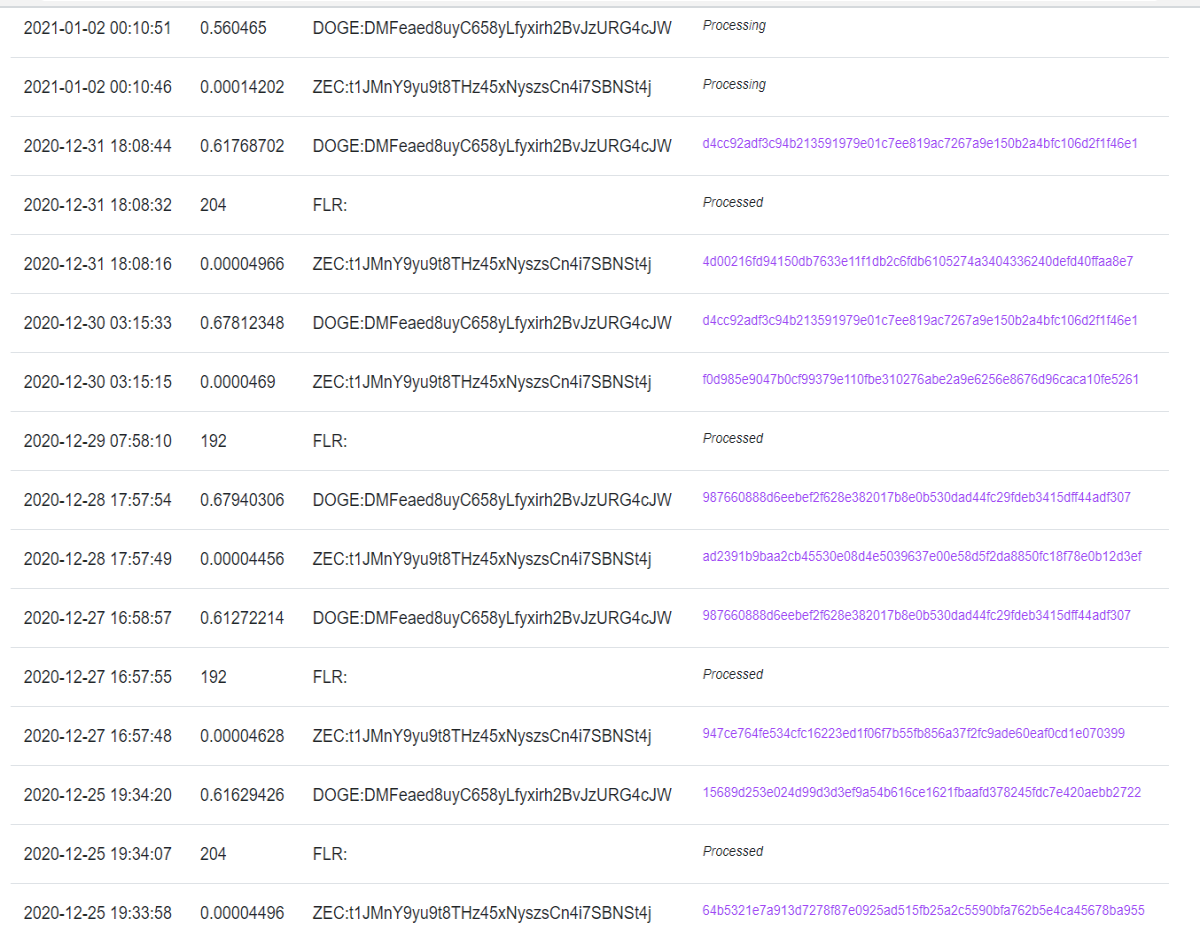
Task: Click the amount 0.560465
Action: (x=233, y=28)
